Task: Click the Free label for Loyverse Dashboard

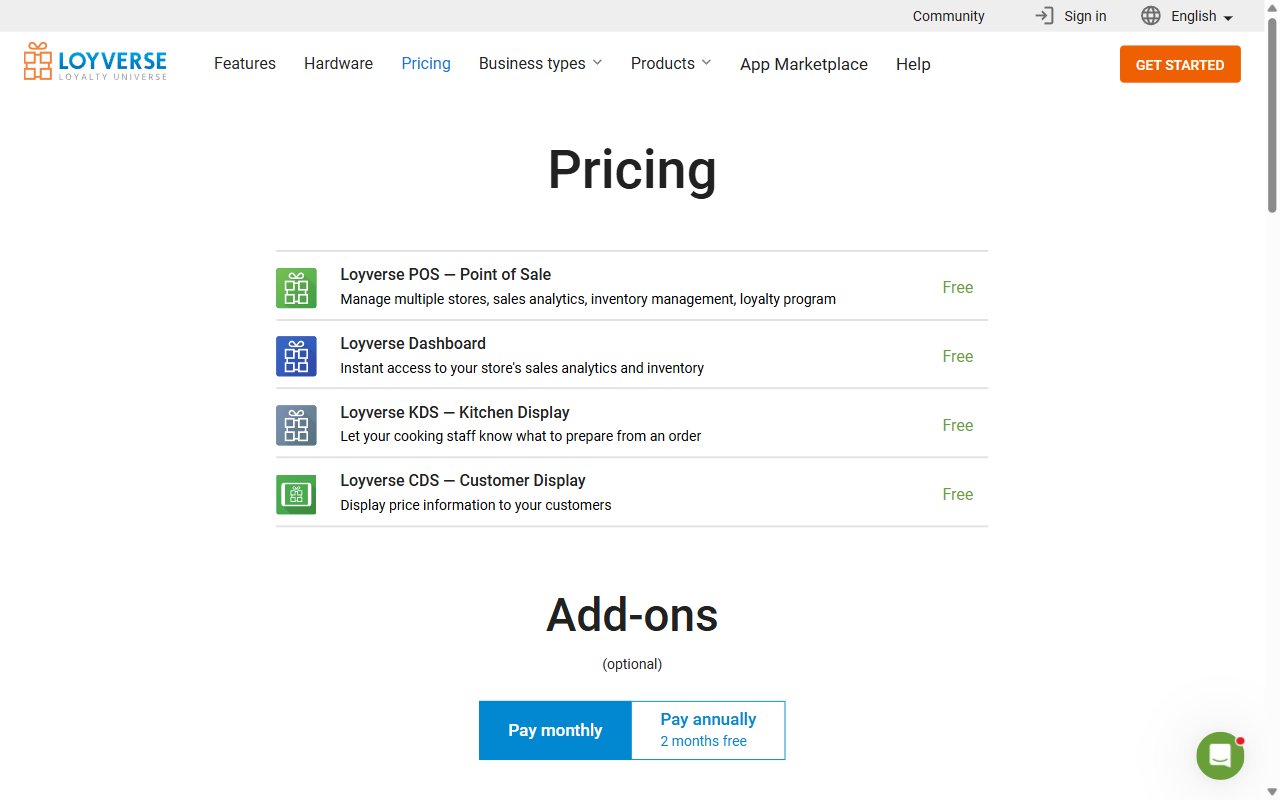Action: [x=957, y=356]
